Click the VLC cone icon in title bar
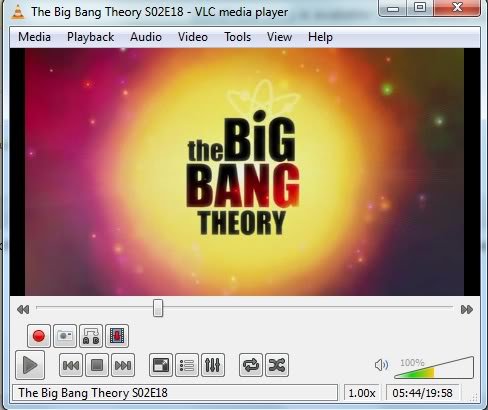The width and height of the screenshot is (488, 410). 18,12
